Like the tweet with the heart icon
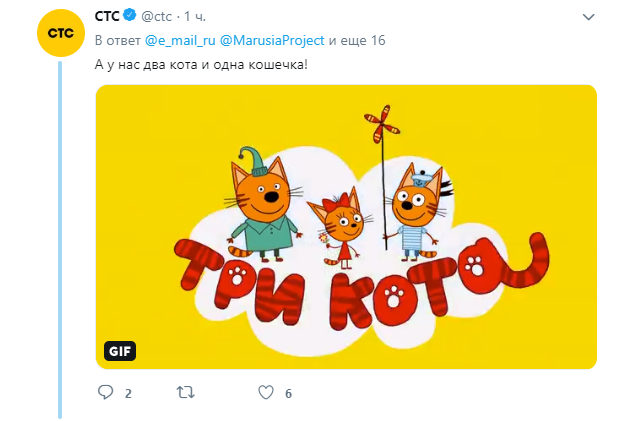This screenshot has height=421, width=635. coord(265,393)
